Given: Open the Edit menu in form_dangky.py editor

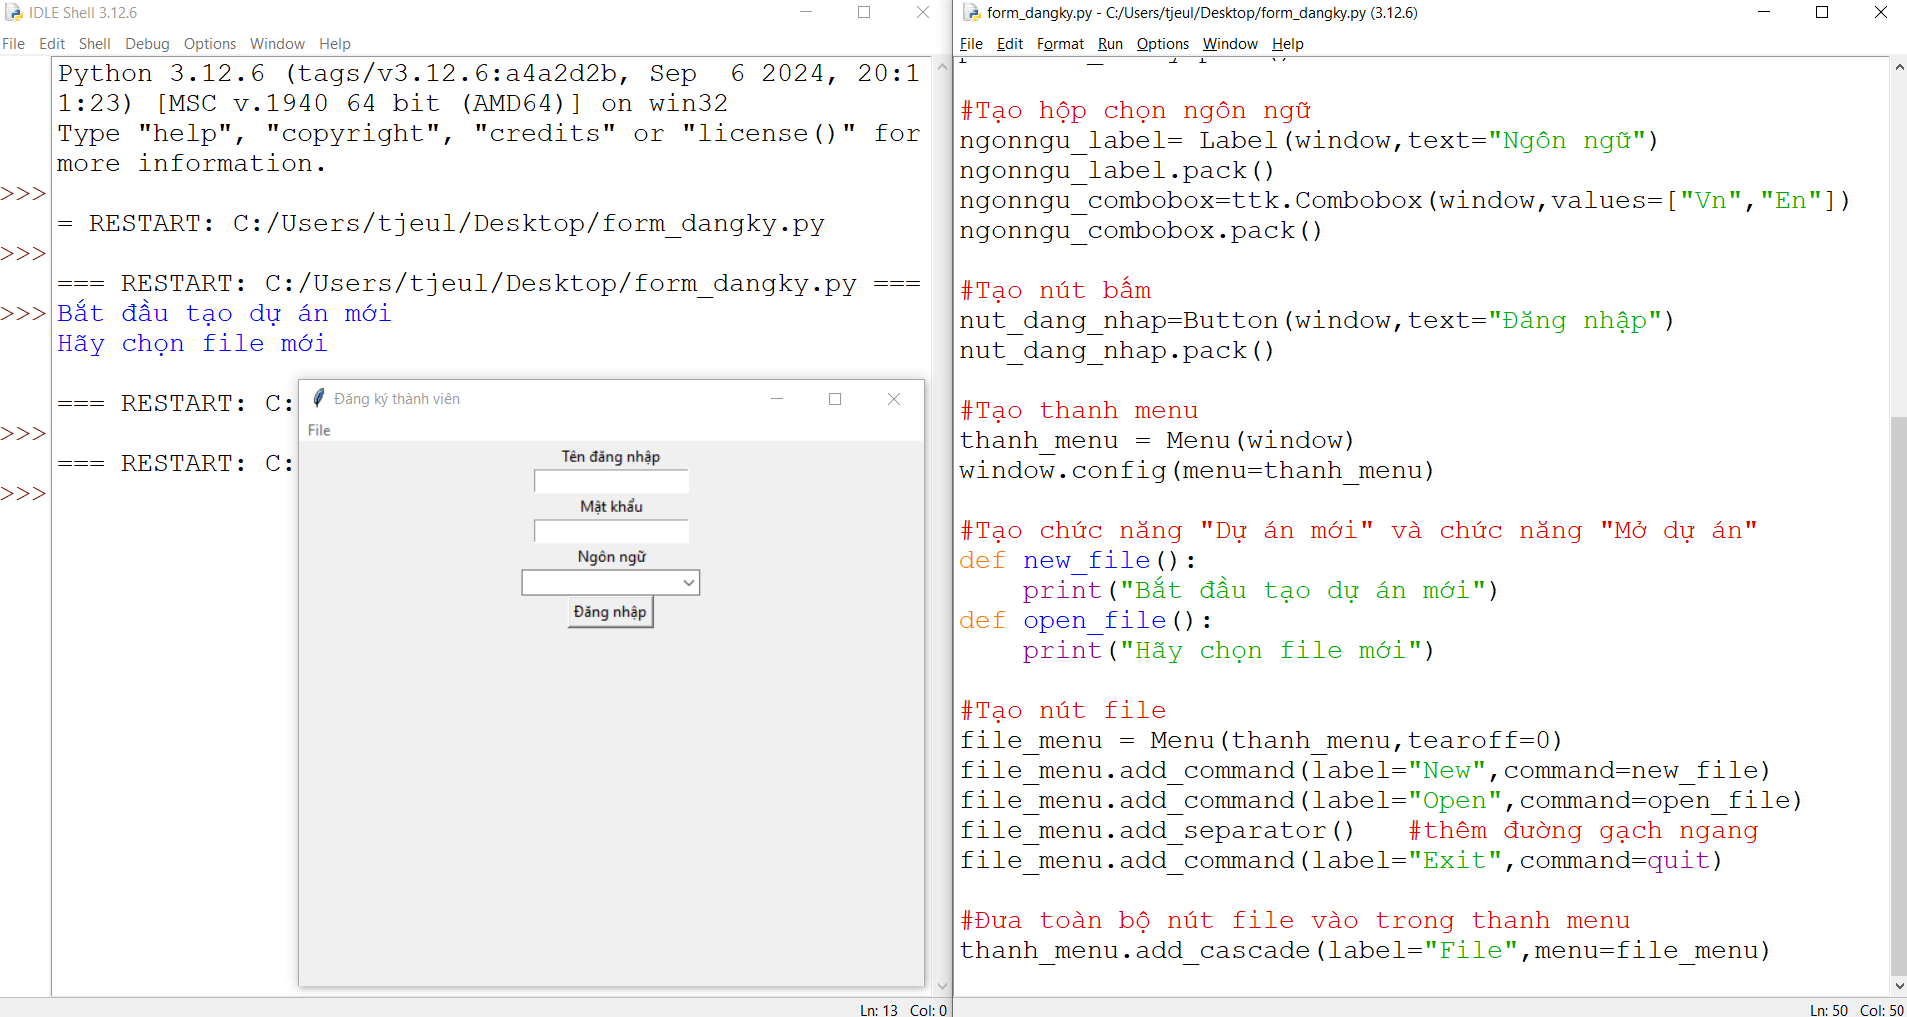Looking at the screenshot, I should [1010, 44].
